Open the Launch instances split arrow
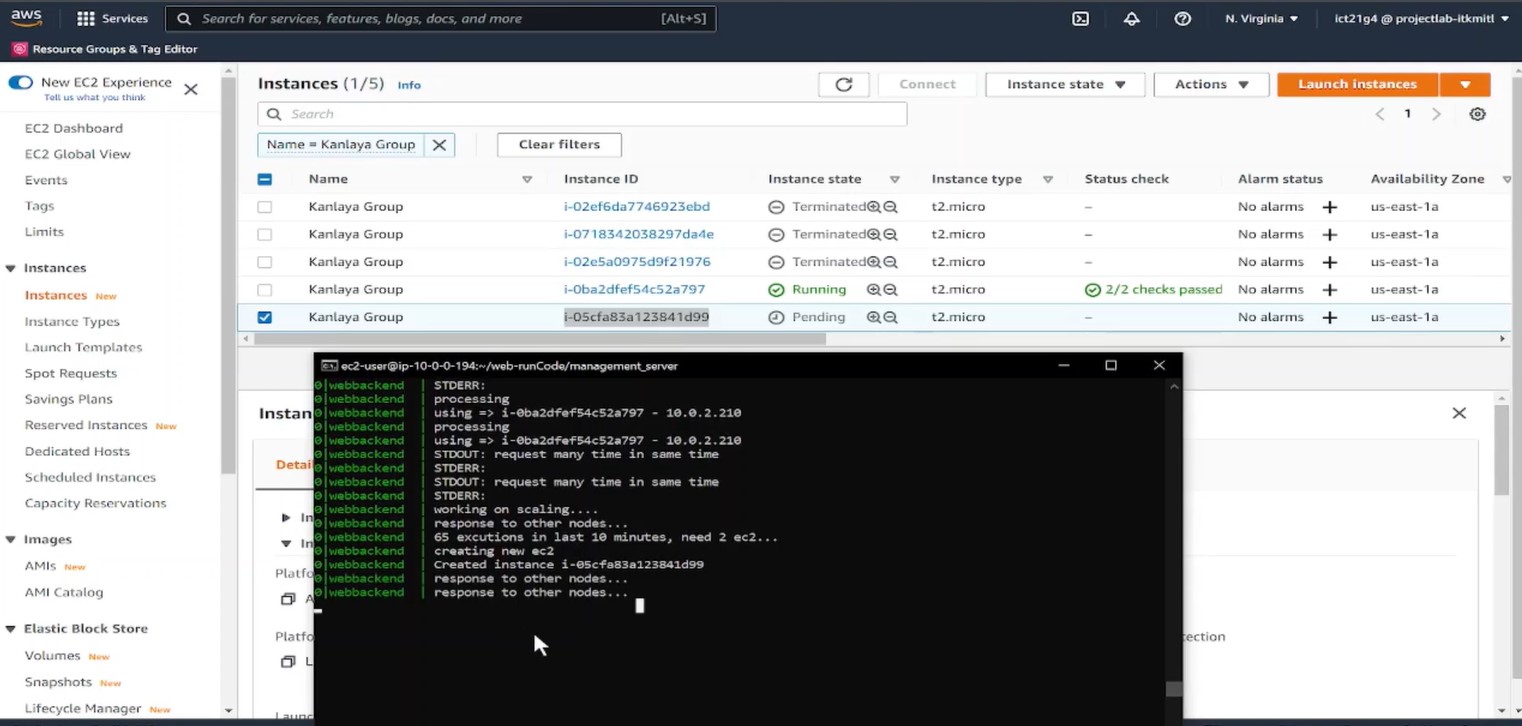Viewport: 1522px width, 726px height. coord(1465,85)
